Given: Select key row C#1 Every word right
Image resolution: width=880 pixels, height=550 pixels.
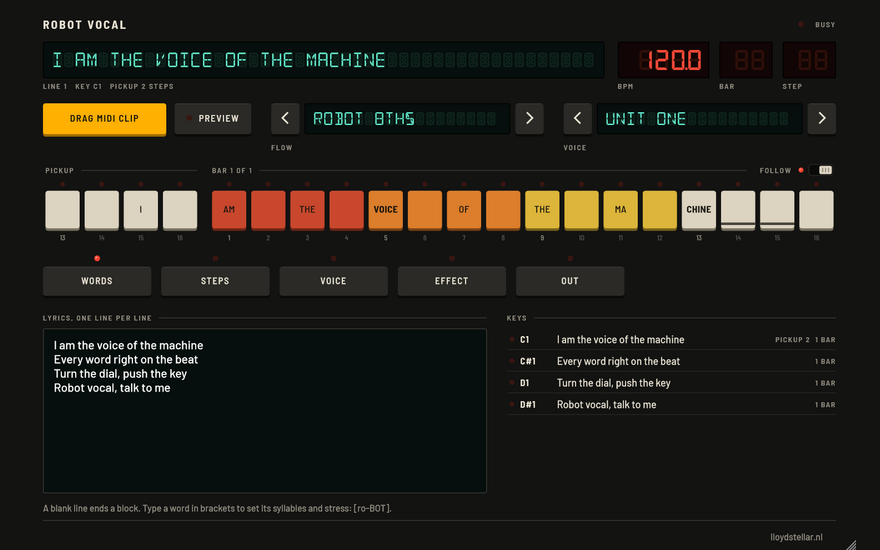Looking at the screenshot, I should (671, 361).
